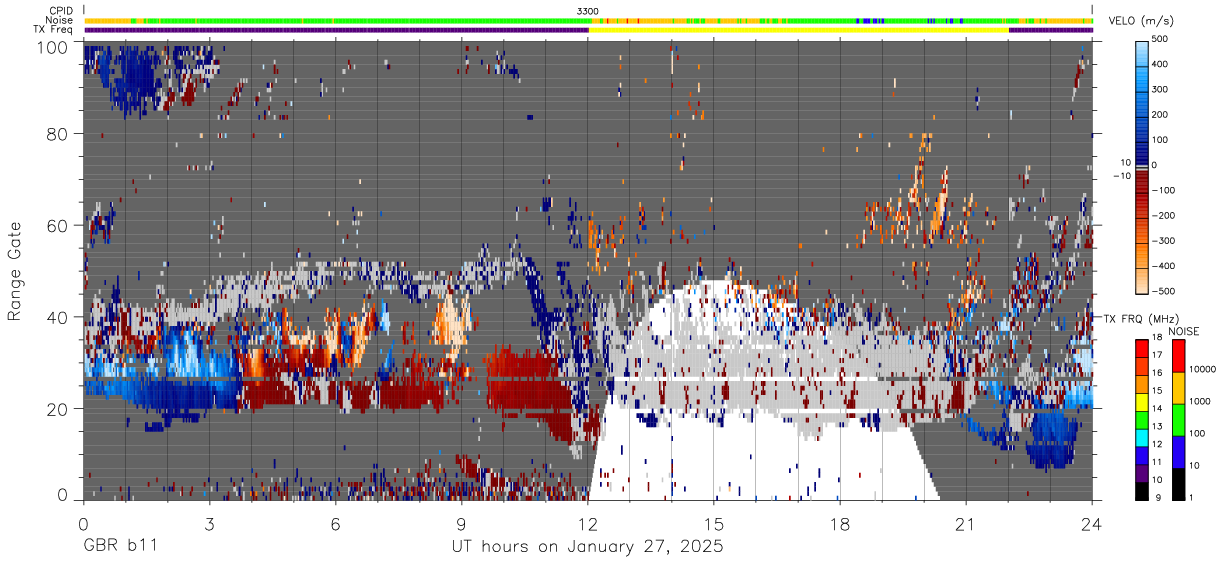Click the 300 tick on velocity colorbar

click(1162, 89)
